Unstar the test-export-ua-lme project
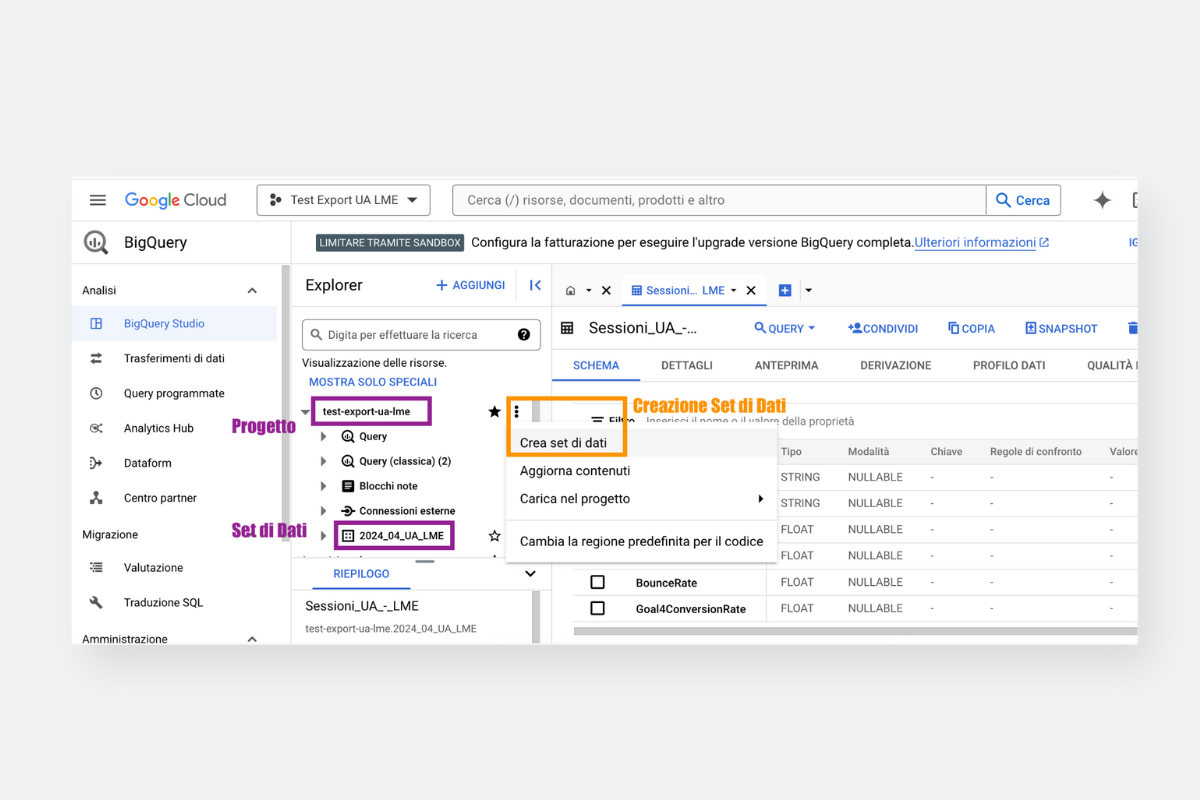 tap(494, 411)
